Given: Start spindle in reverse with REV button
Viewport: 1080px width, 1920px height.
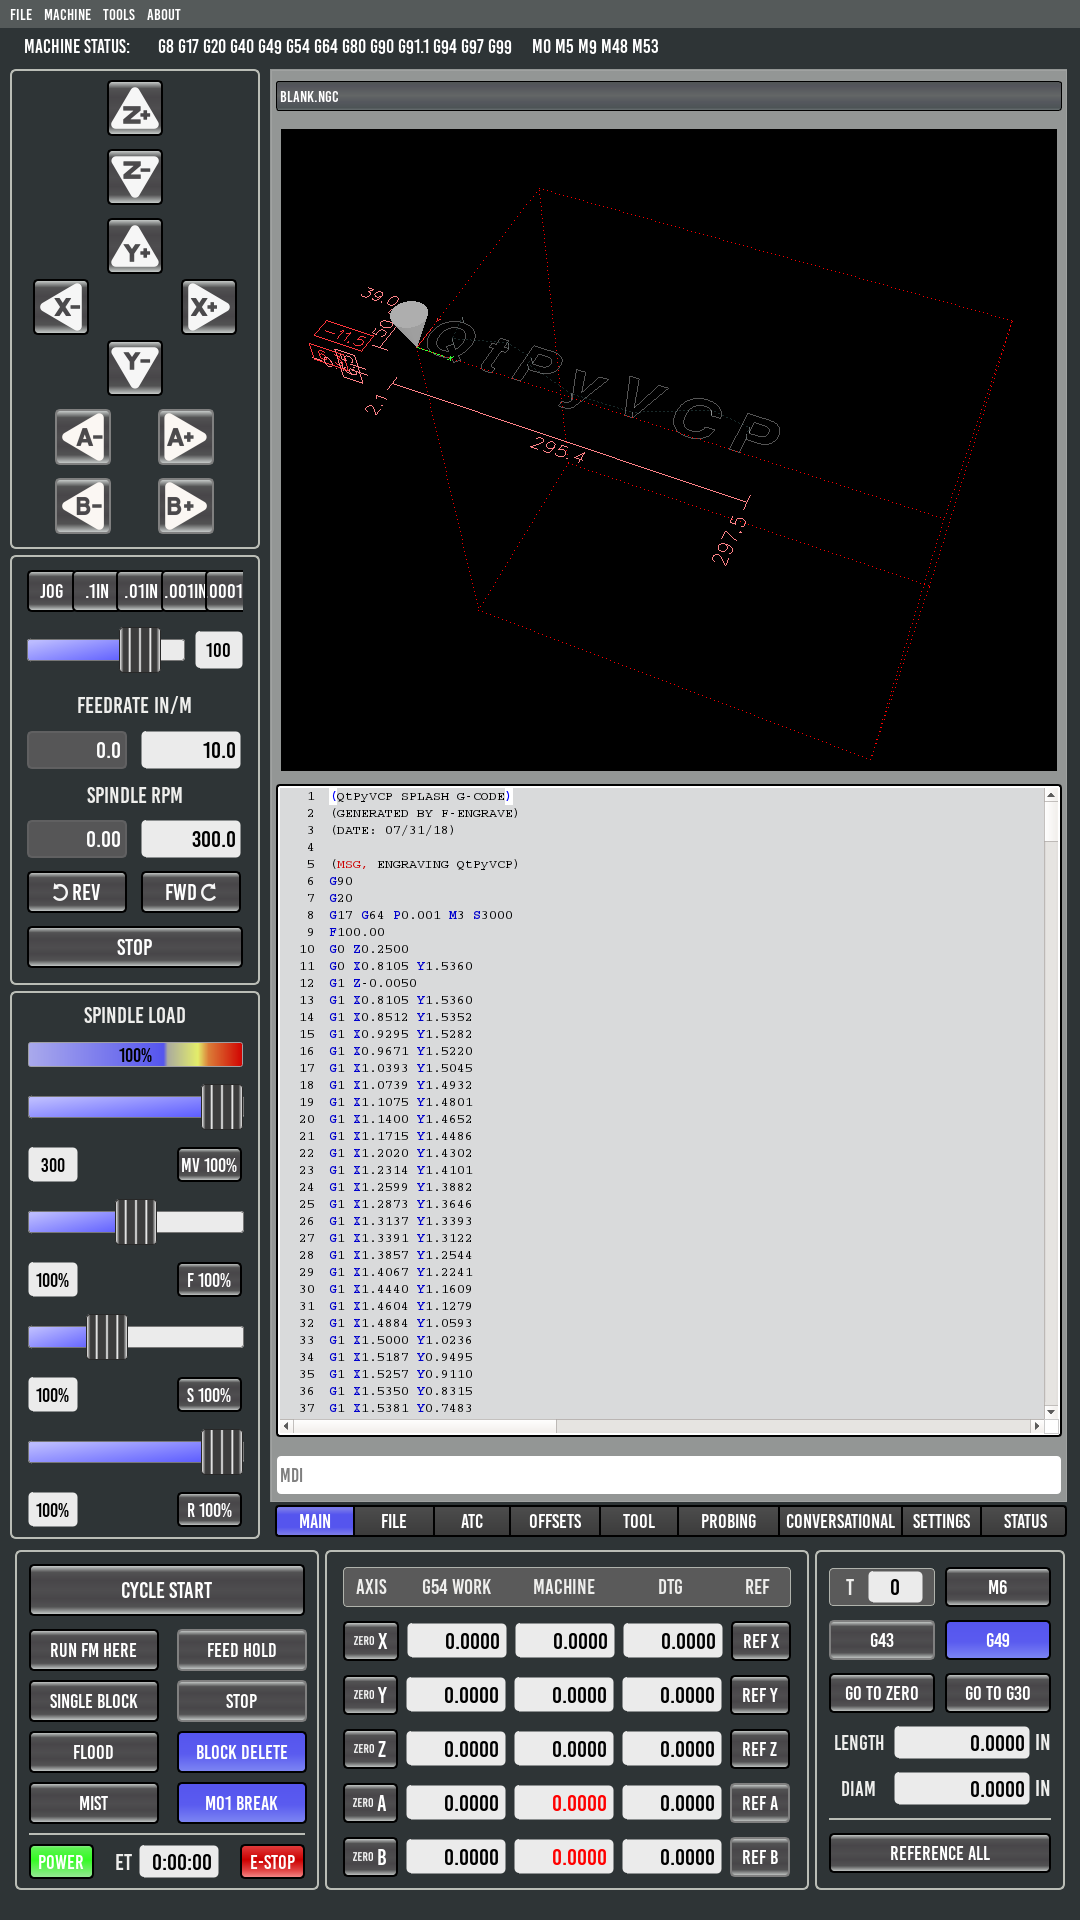Looking at the screenshot, I should point(77,892).
